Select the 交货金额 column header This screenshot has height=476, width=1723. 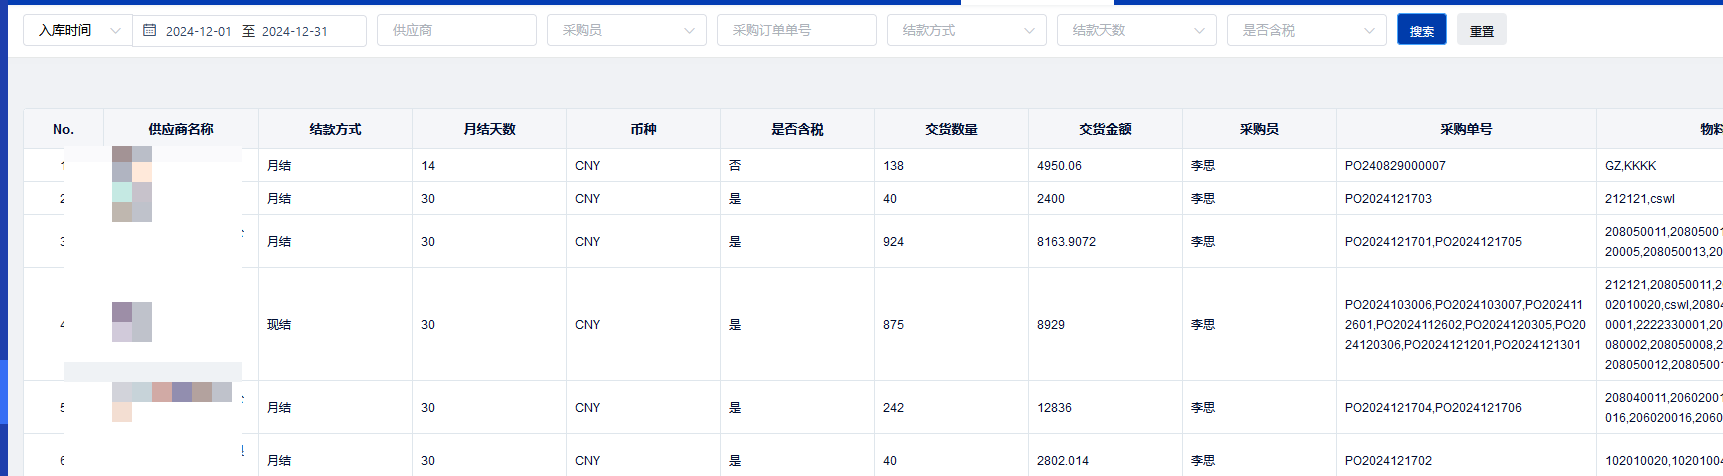point(1105,129)
